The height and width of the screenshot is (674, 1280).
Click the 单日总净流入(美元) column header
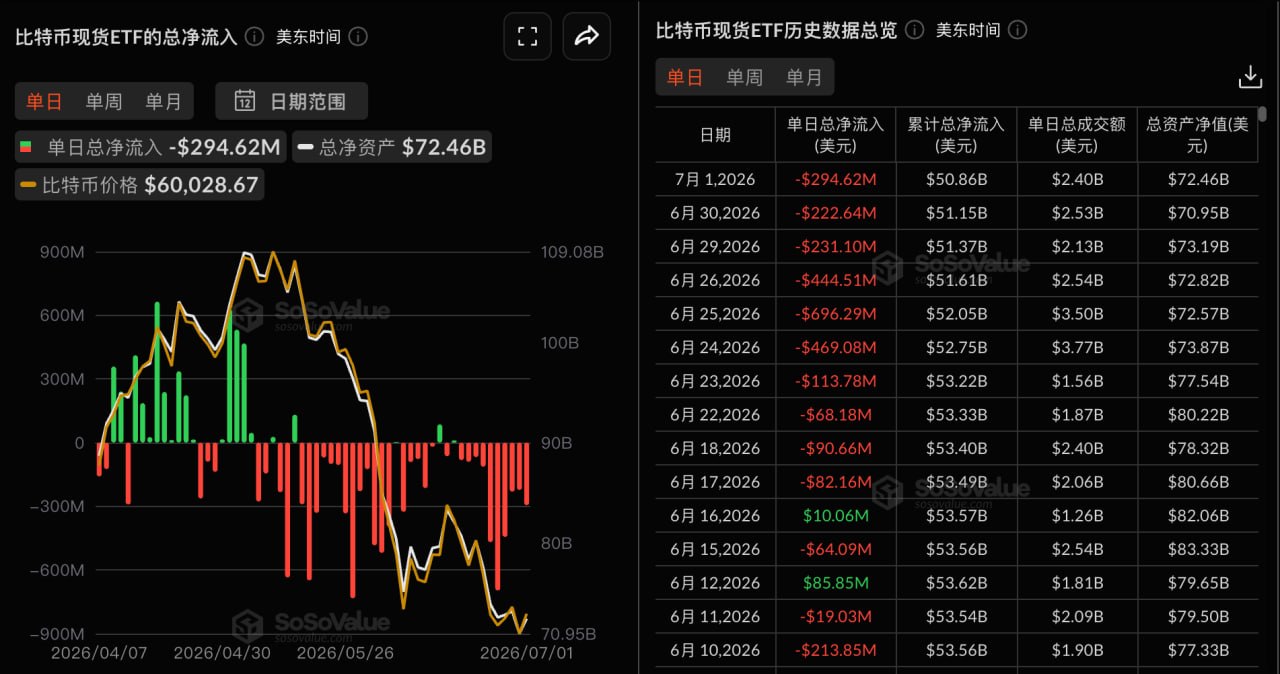tap(835, 135)
